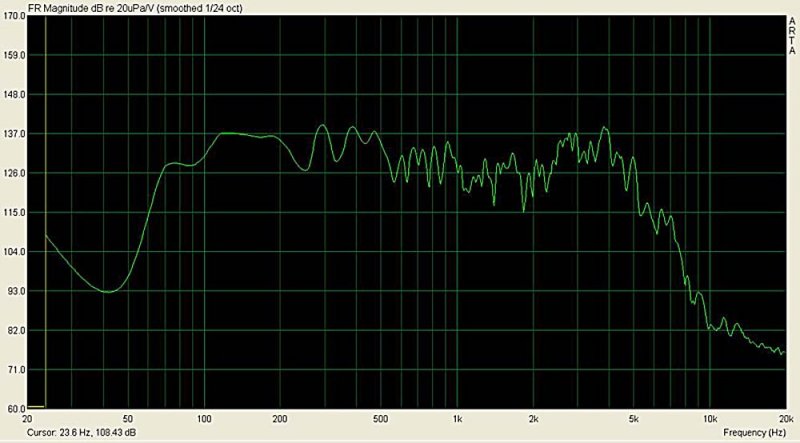800x443 pixels.
Task: Click the 1k frequency axis label
Action: (x=457, y=419)
